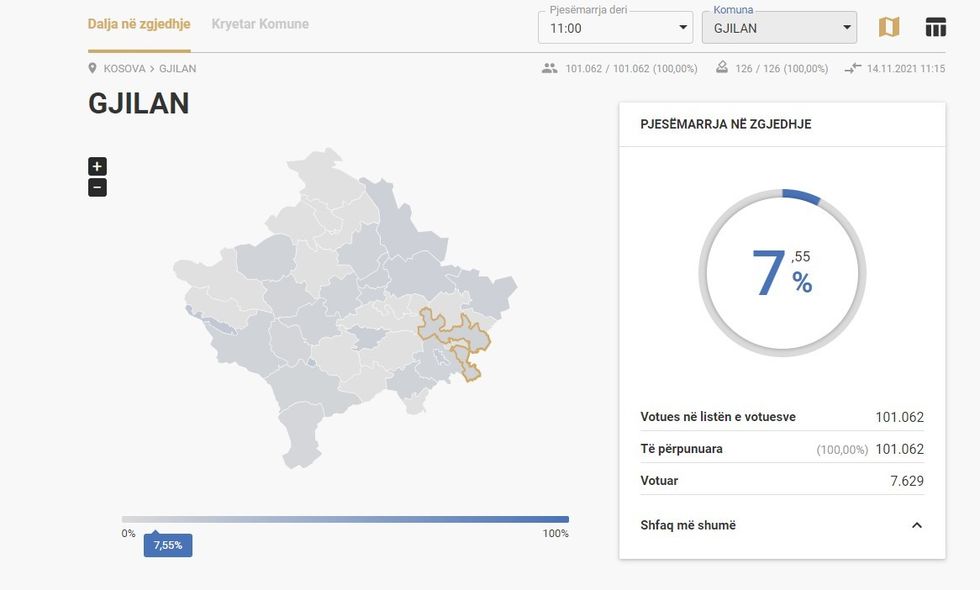The width and height of the screenshot is (980, 590).
Task: Zoom in on the map with plus button
Action: point(97,167)
